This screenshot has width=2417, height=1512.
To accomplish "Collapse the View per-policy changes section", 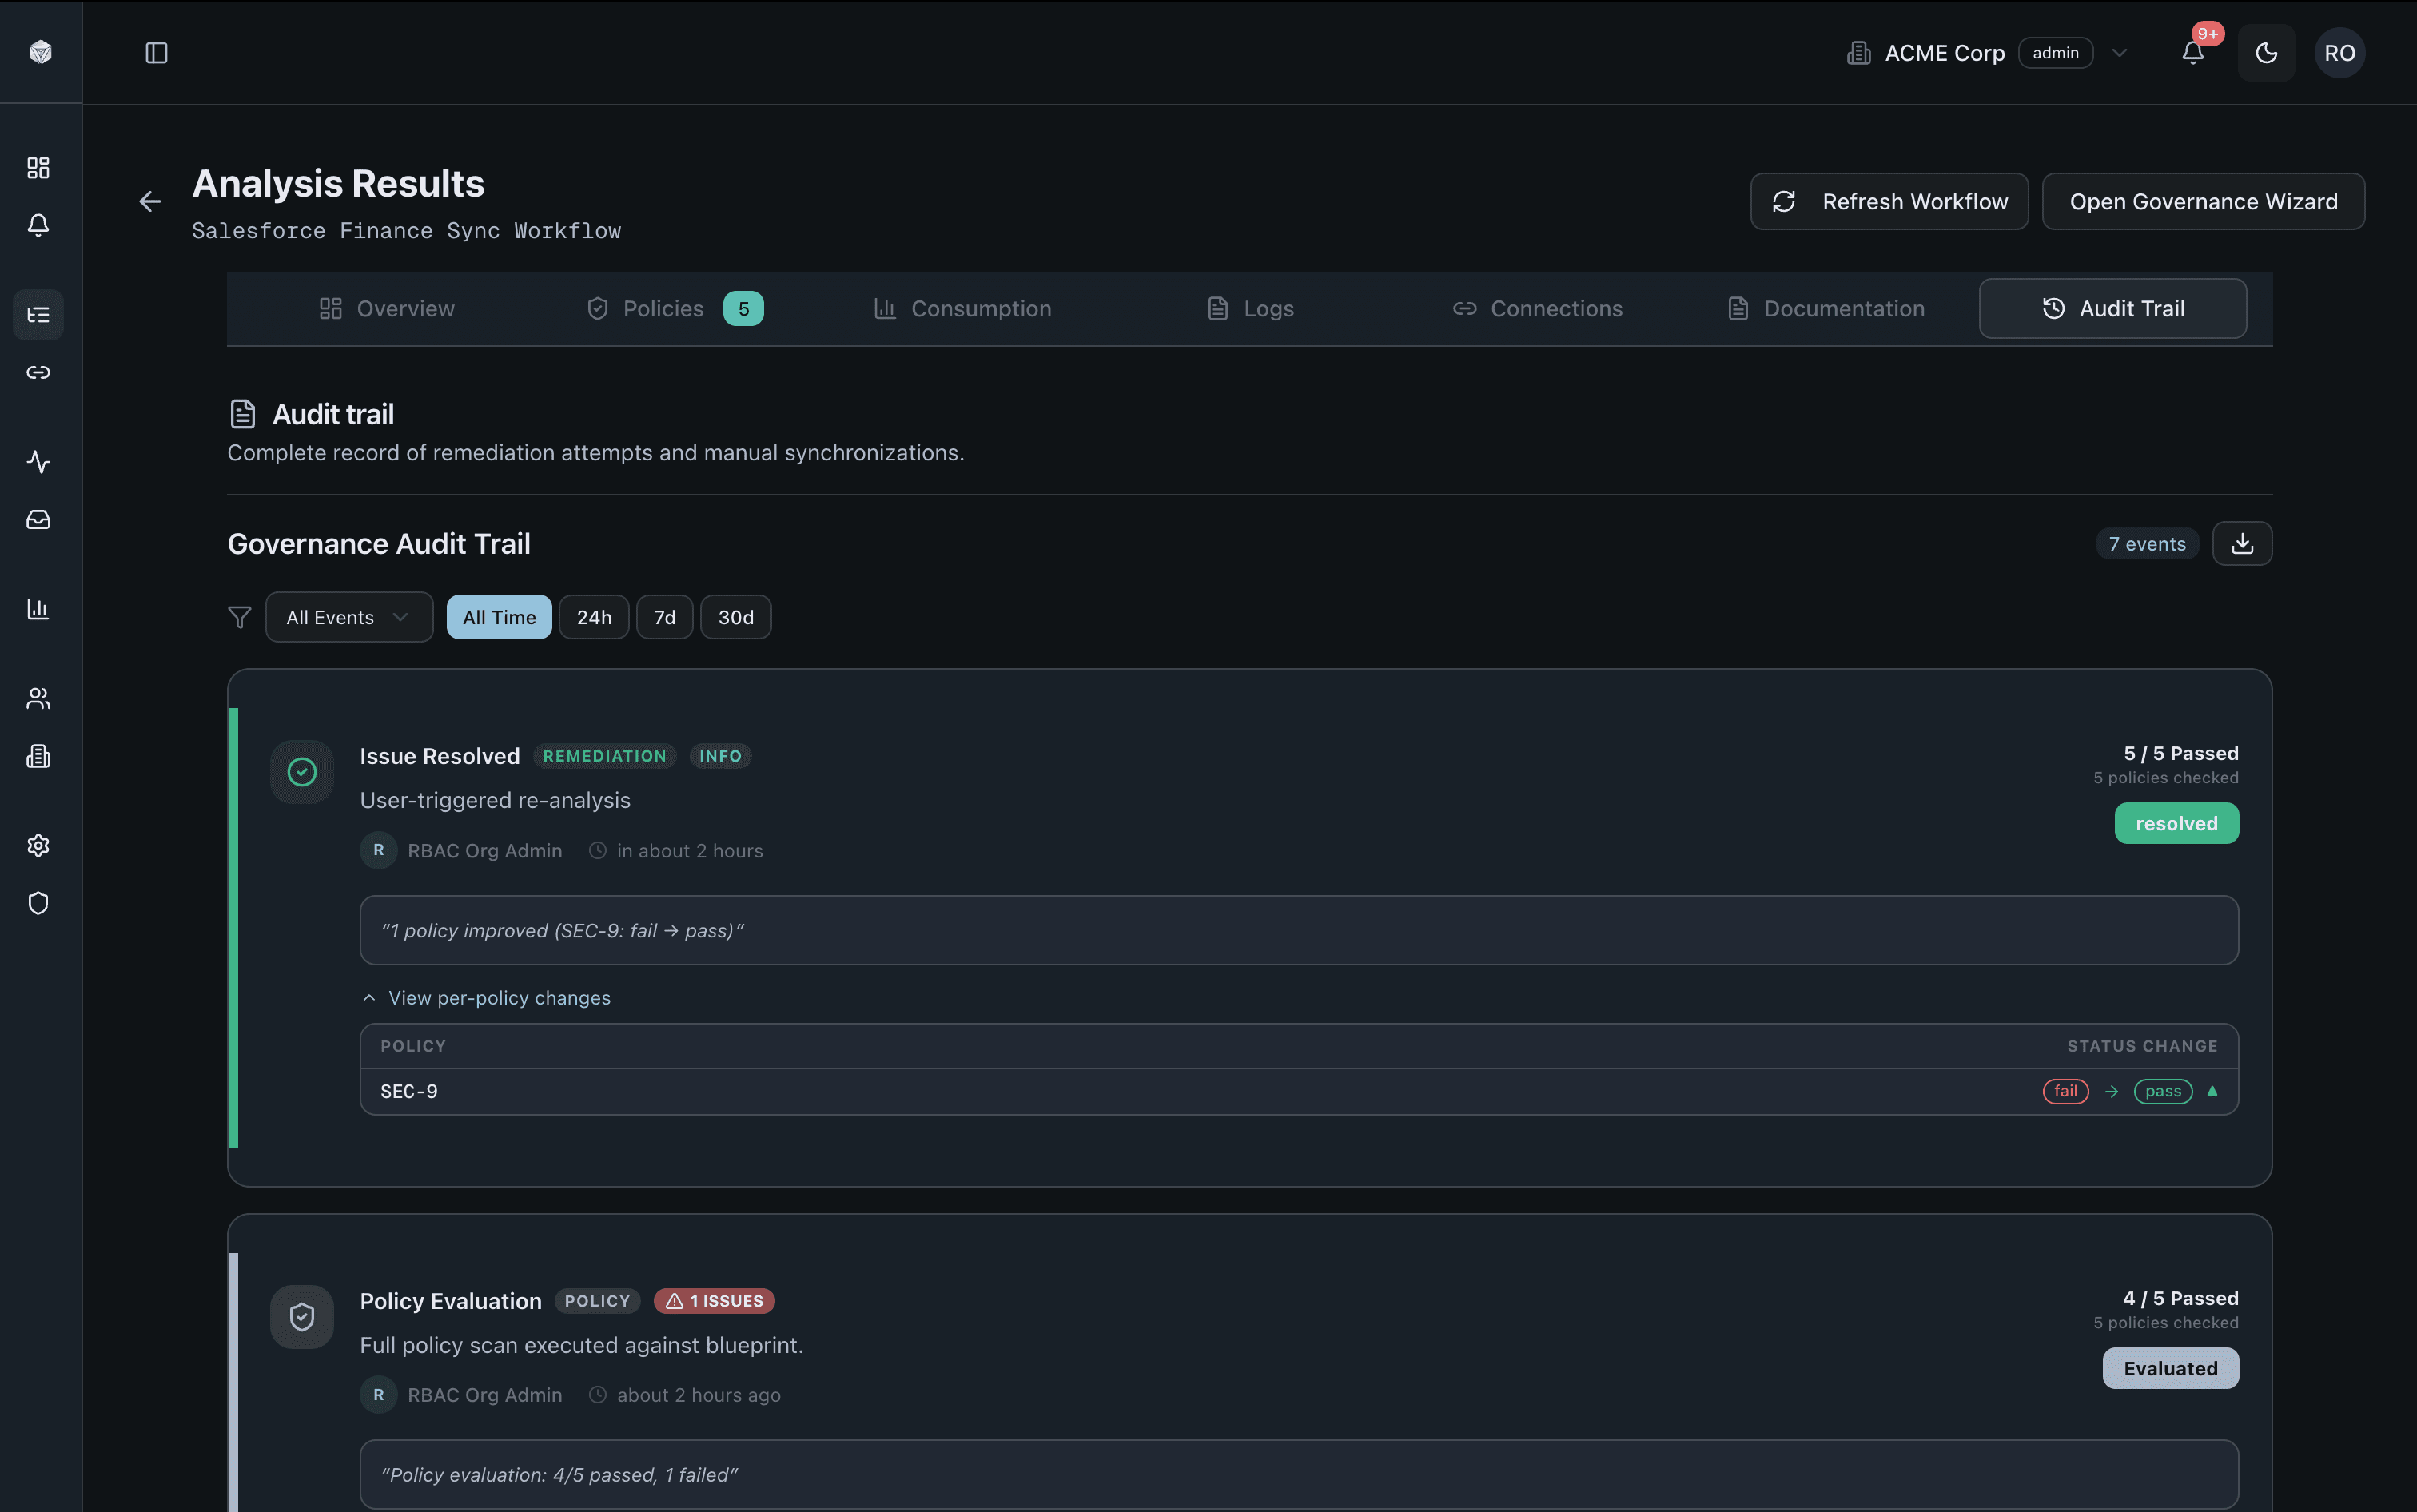I will (x=487, y=997).
